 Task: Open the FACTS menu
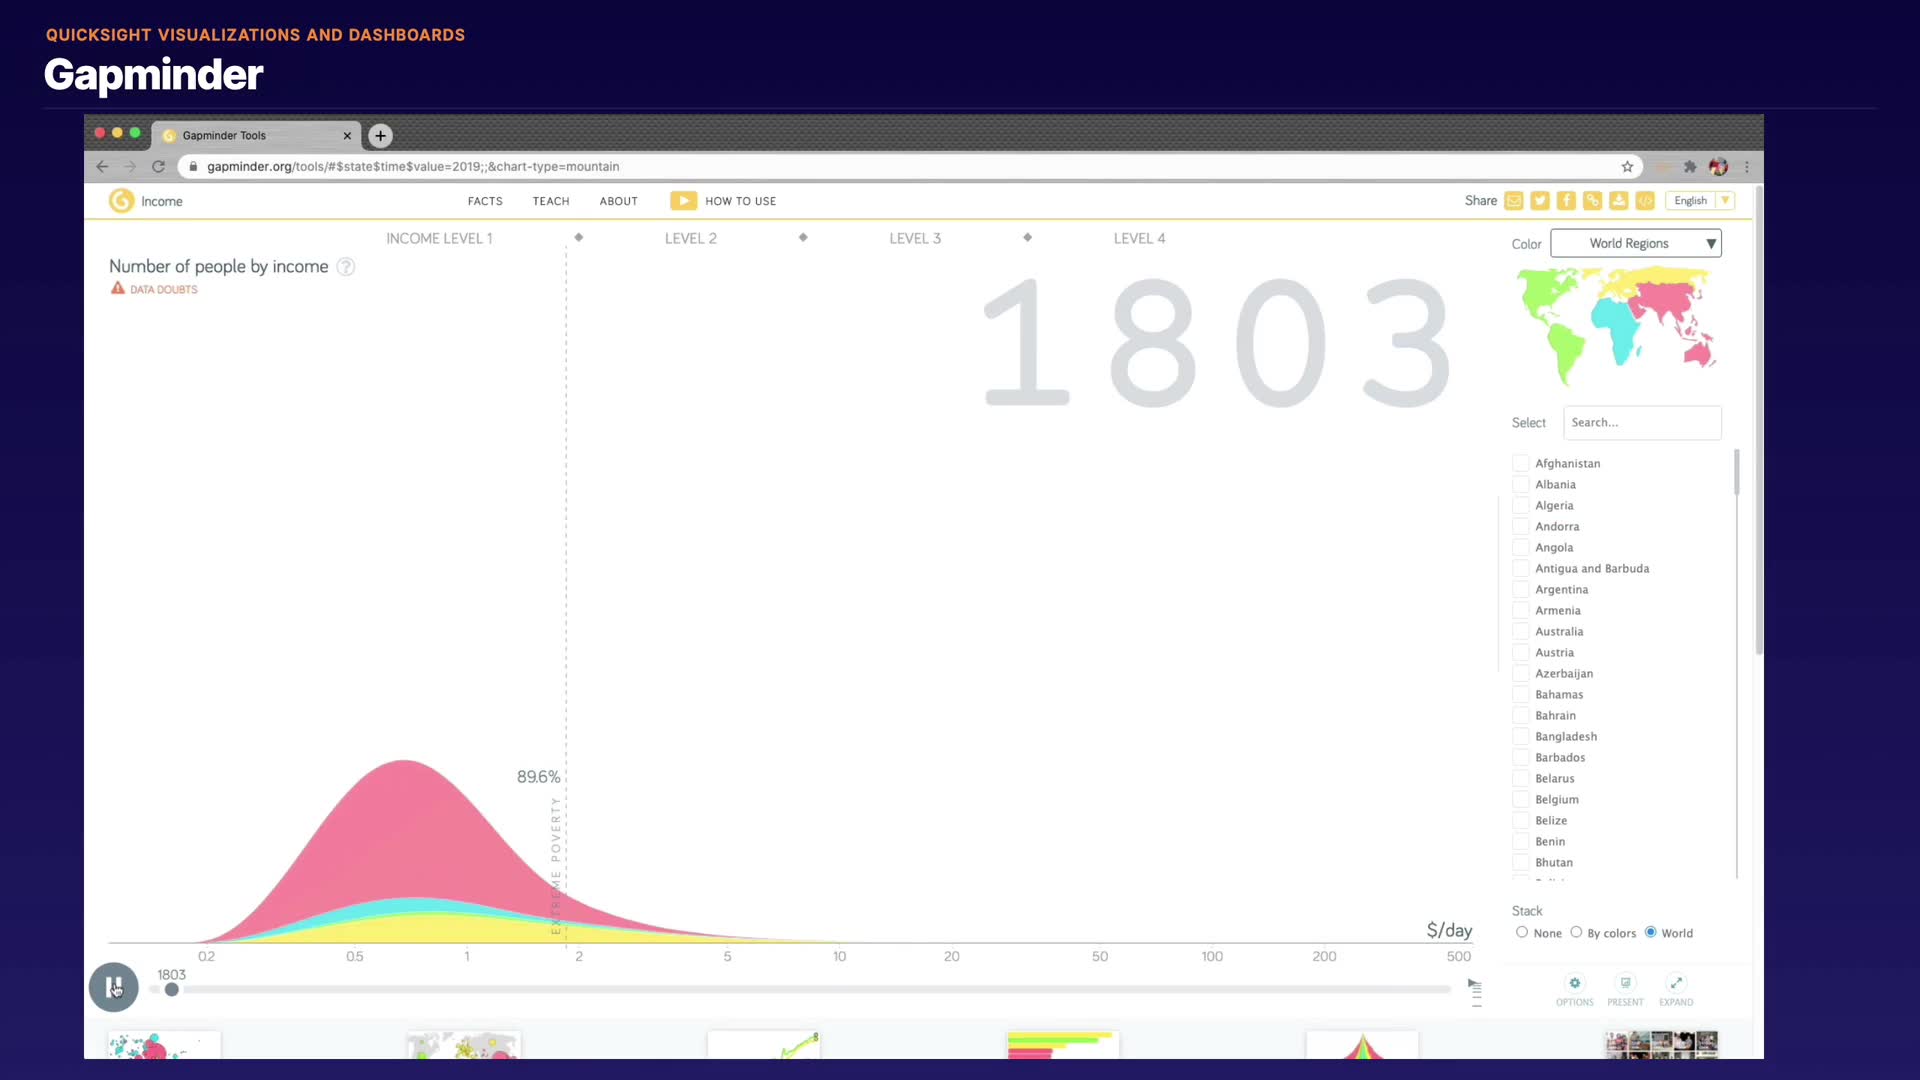coord(485,201)
